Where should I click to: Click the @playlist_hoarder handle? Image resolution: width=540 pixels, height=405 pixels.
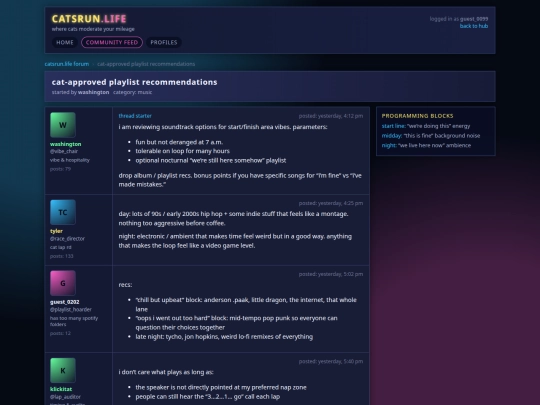click(71, 309)
